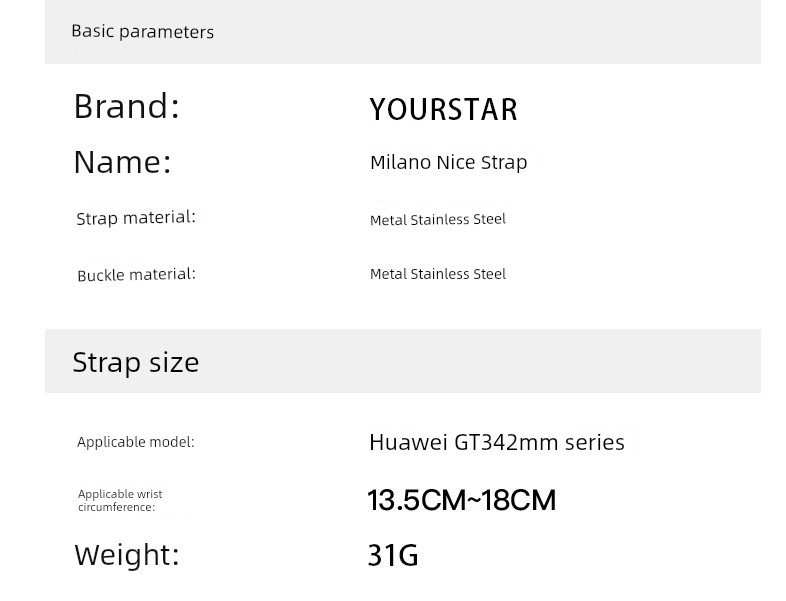Click the word series after GT342mm
786x601 pixels.
[594, 443]
